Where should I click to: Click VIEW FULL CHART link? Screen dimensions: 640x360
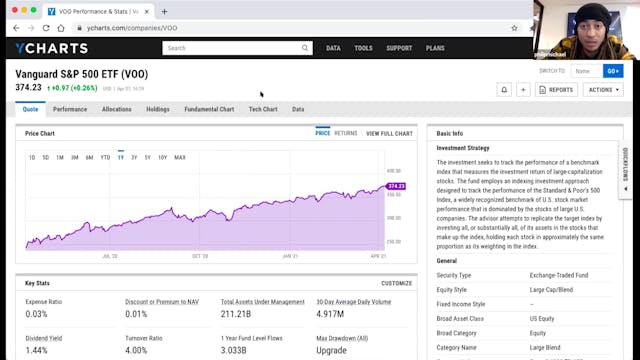click(x=389, y=133)
